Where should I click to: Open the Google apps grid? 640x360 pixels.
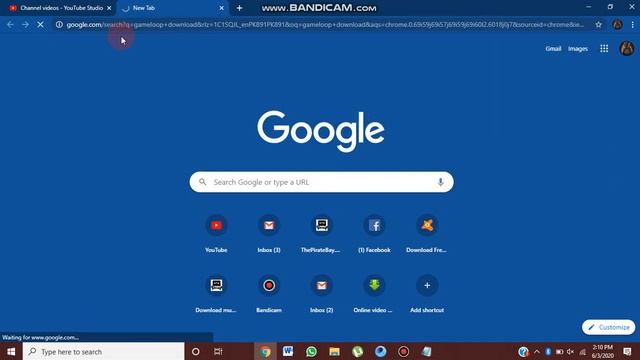pyautogui.click(x=604, y=49)
